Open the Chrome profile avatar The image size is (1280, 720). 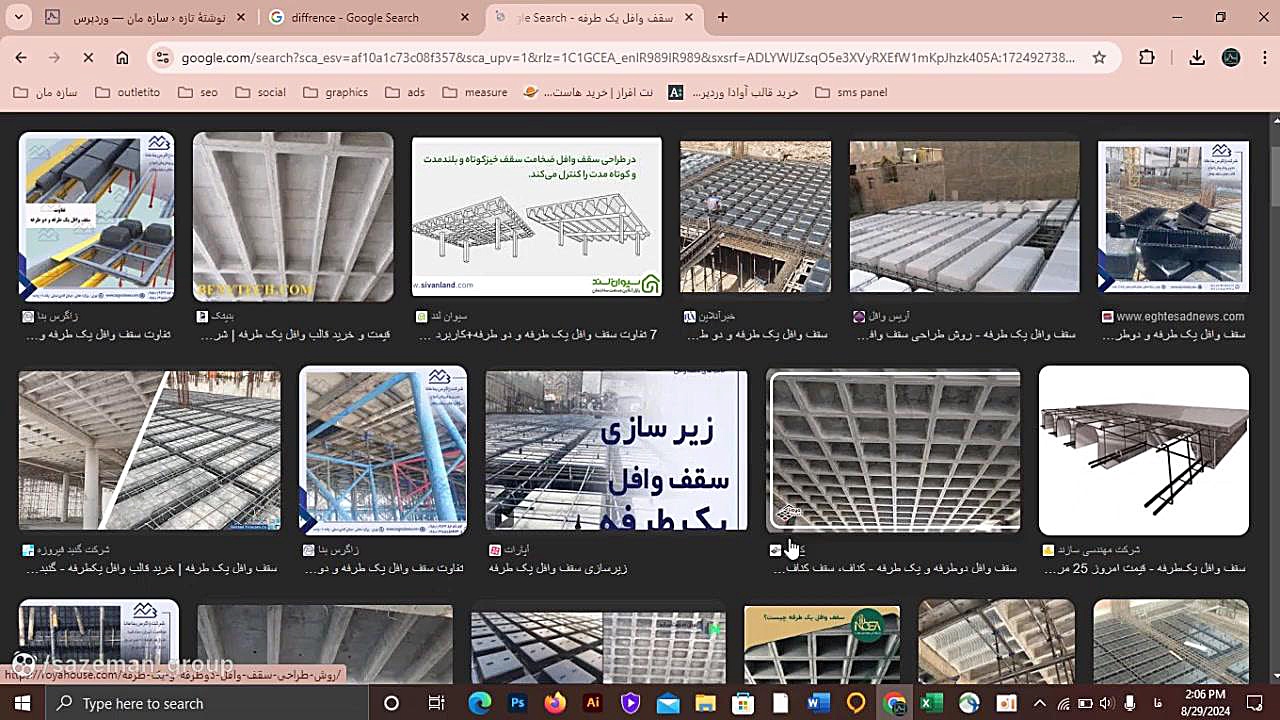(1231, 57)
